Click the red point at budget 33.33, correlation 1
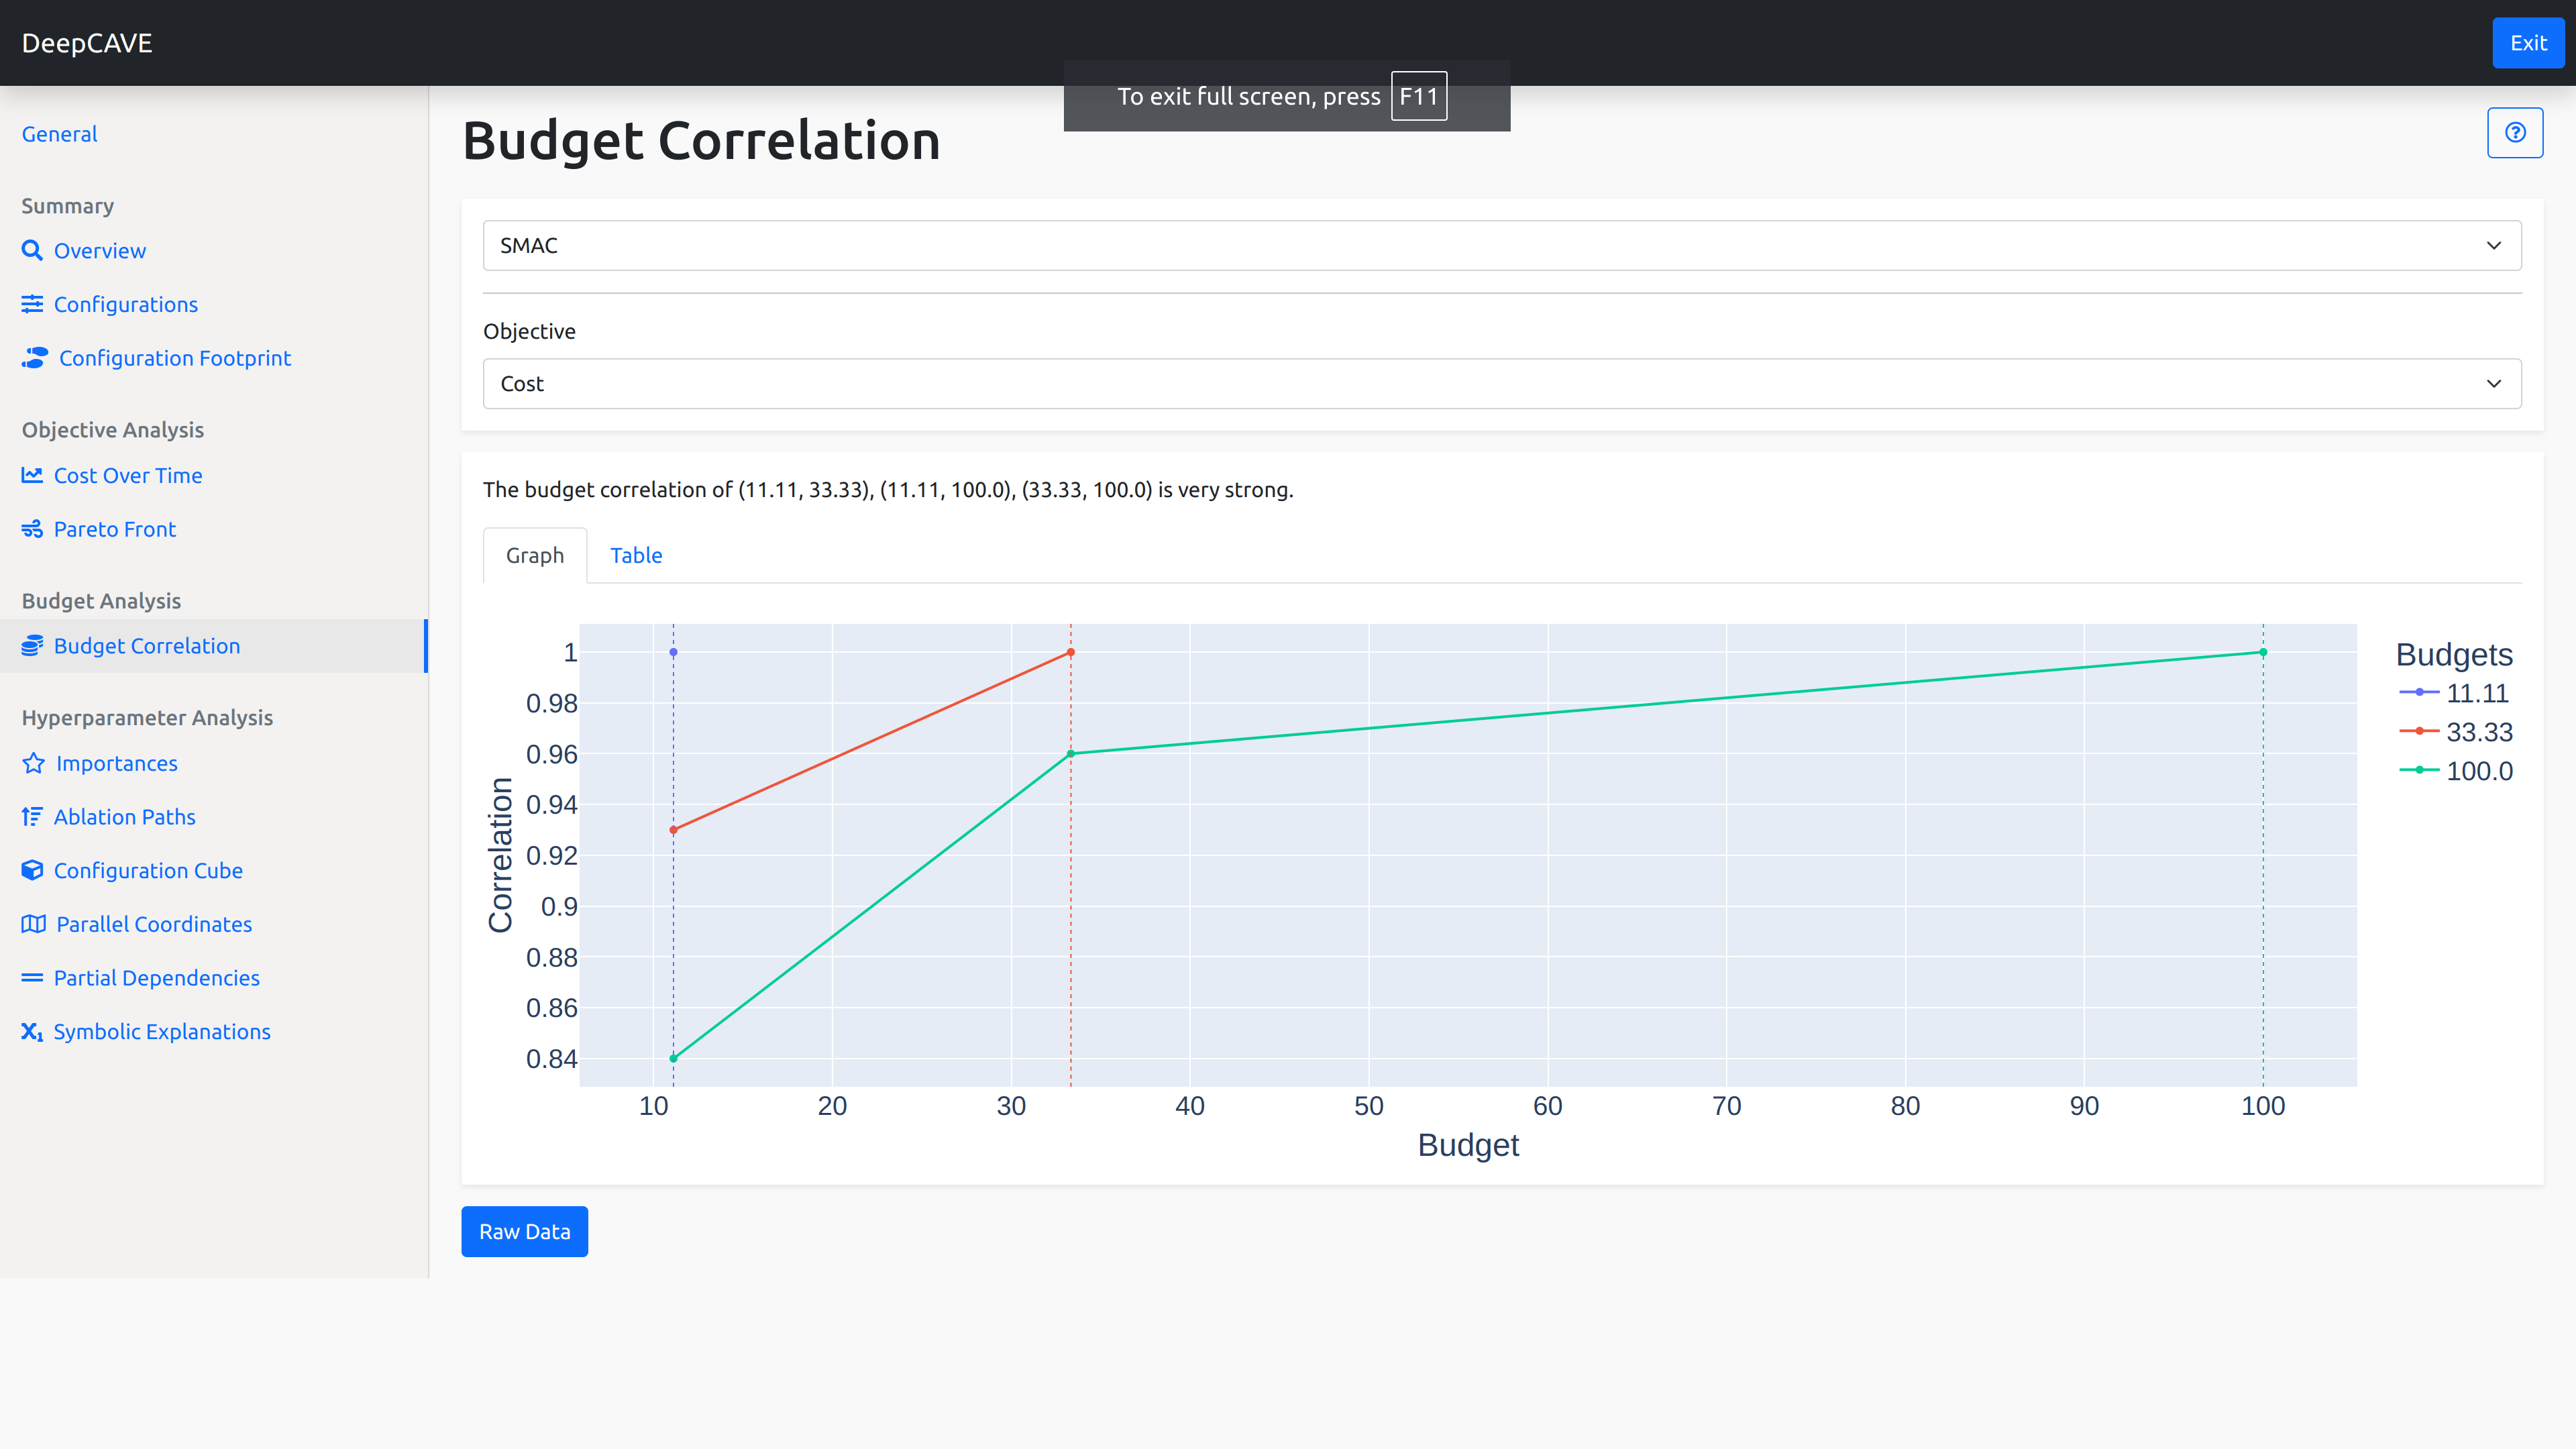 (1071, 652)
